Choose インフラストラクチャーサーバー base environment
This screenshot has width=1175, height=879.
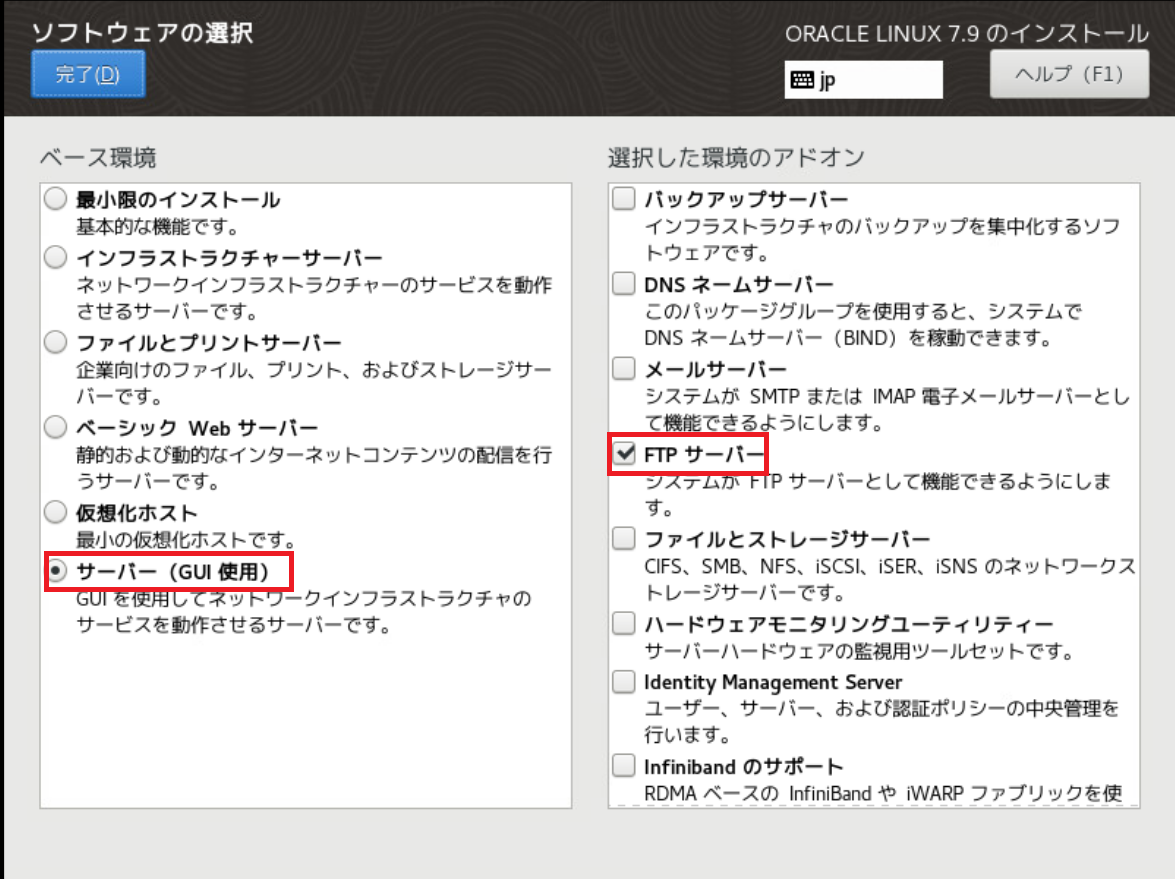[x=55, y=258]
